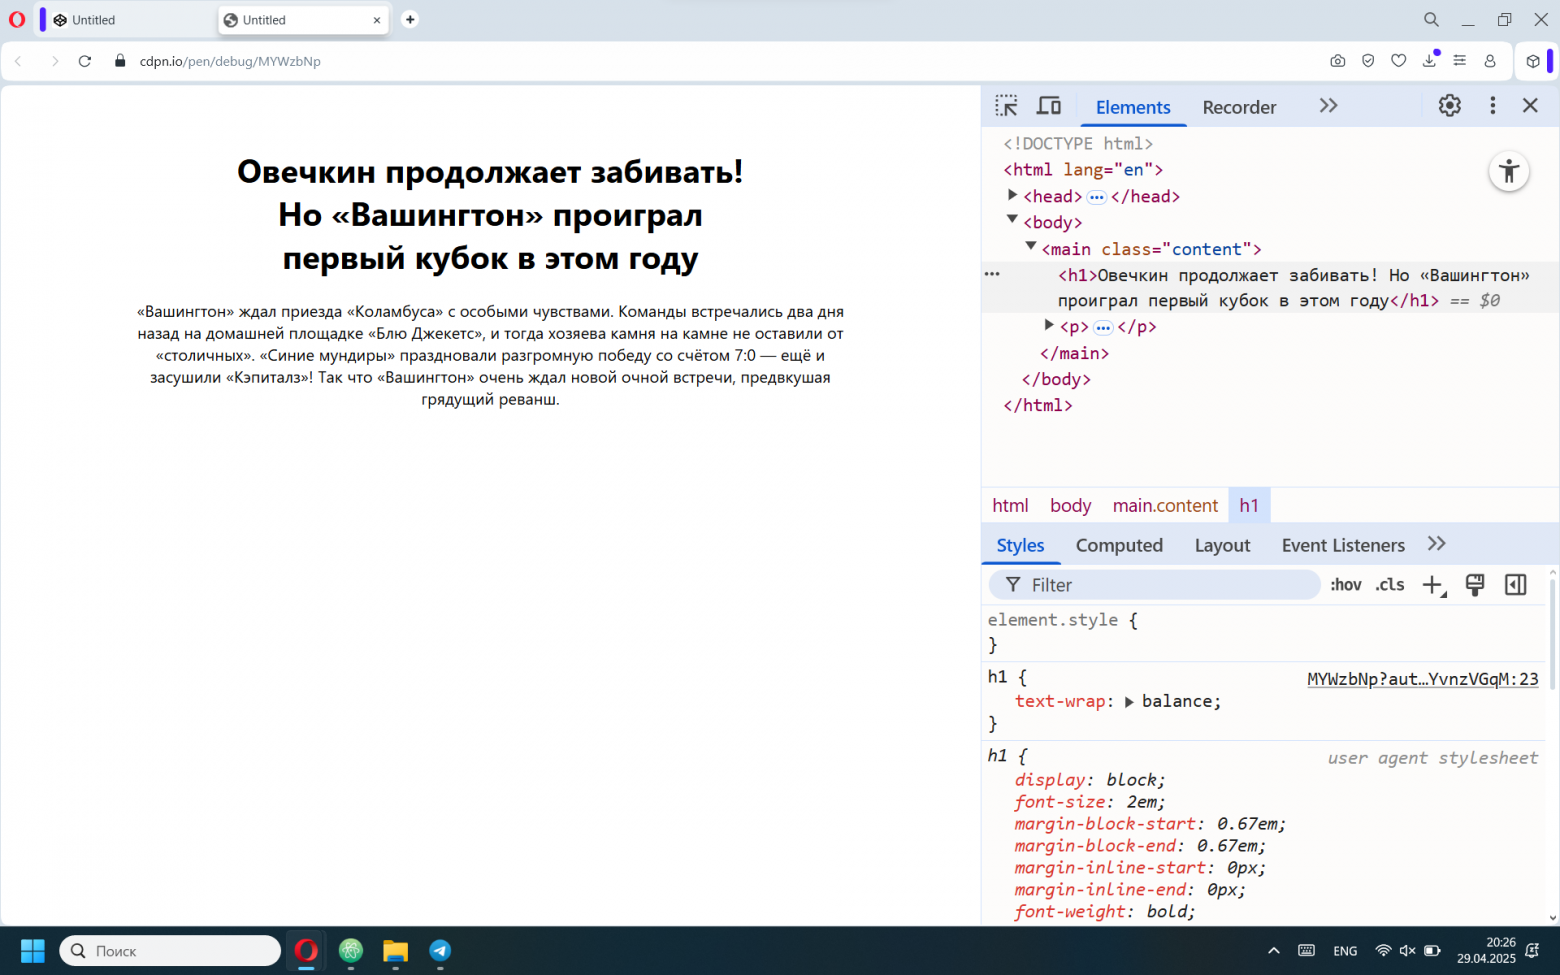Open Telegram from the taskbar
This screenshot has height=975, width=1560.
pos(440,950)
